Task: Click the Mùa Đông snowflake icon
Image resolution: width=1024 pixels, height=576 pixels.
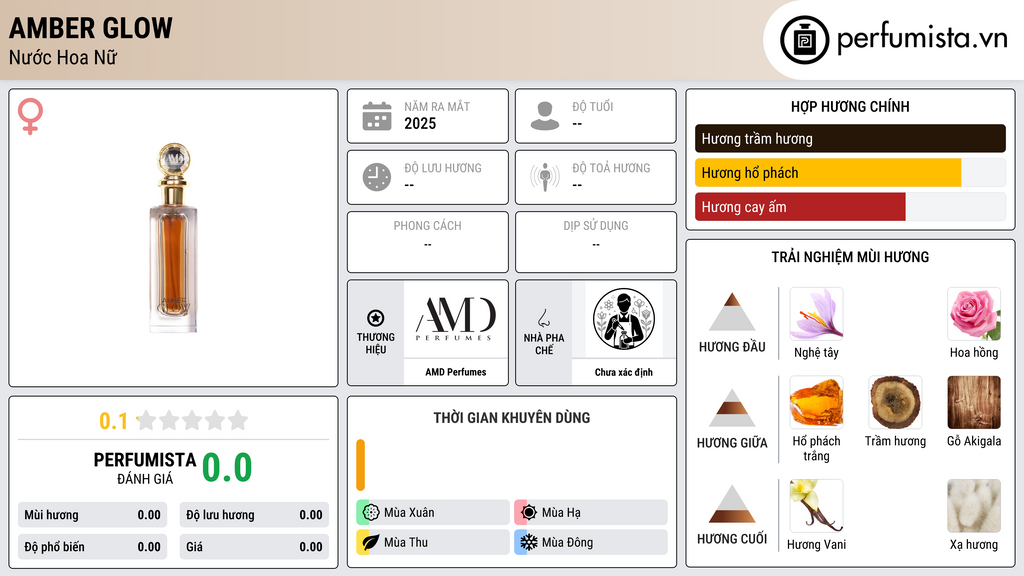Action: click(x=529, y=542)
